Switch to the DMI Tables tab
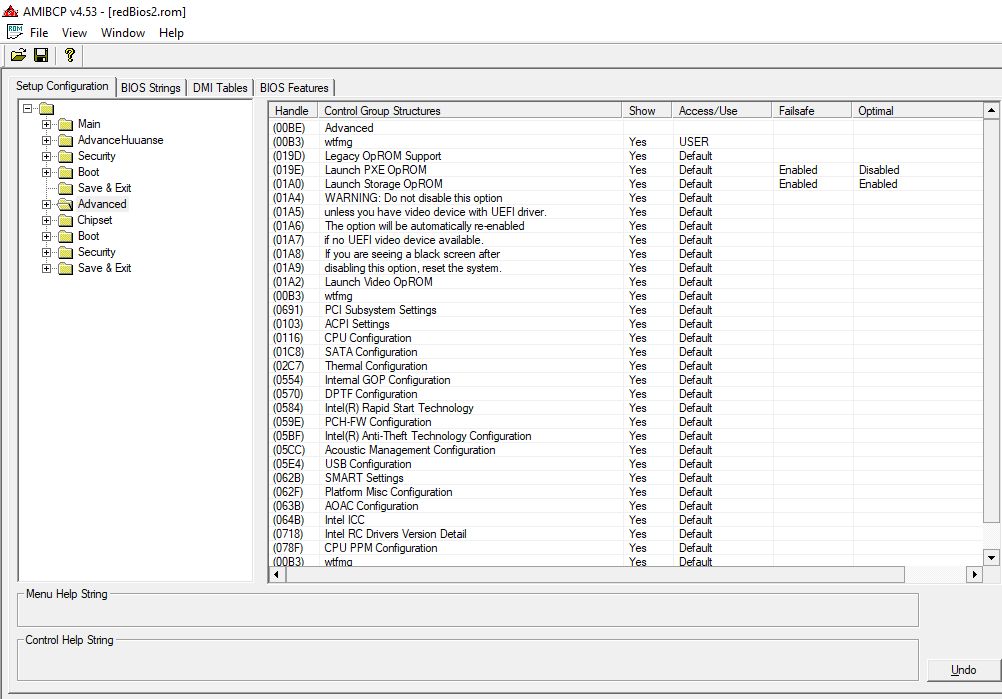Image resolution: width=1002 pixels, height=699 pixels. click(x=220, y=88)
